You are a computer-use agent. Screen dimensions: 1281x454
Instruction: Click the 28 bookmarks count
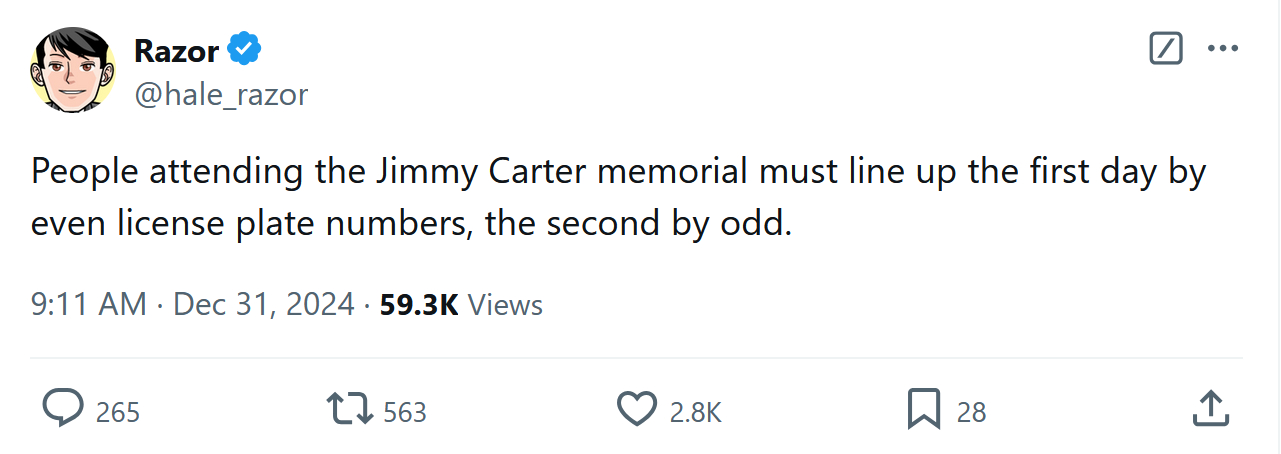[x=971, y=412]
